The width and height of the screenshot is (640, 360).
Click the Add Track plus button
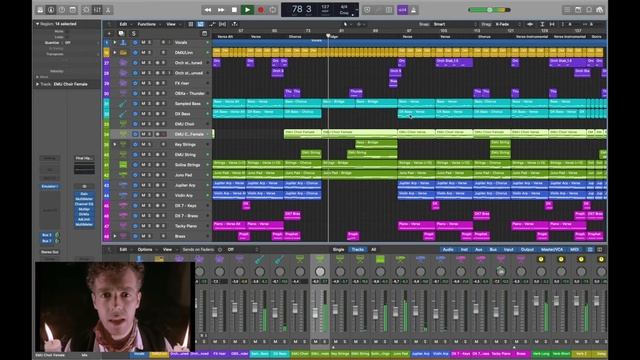pos(109,33)
